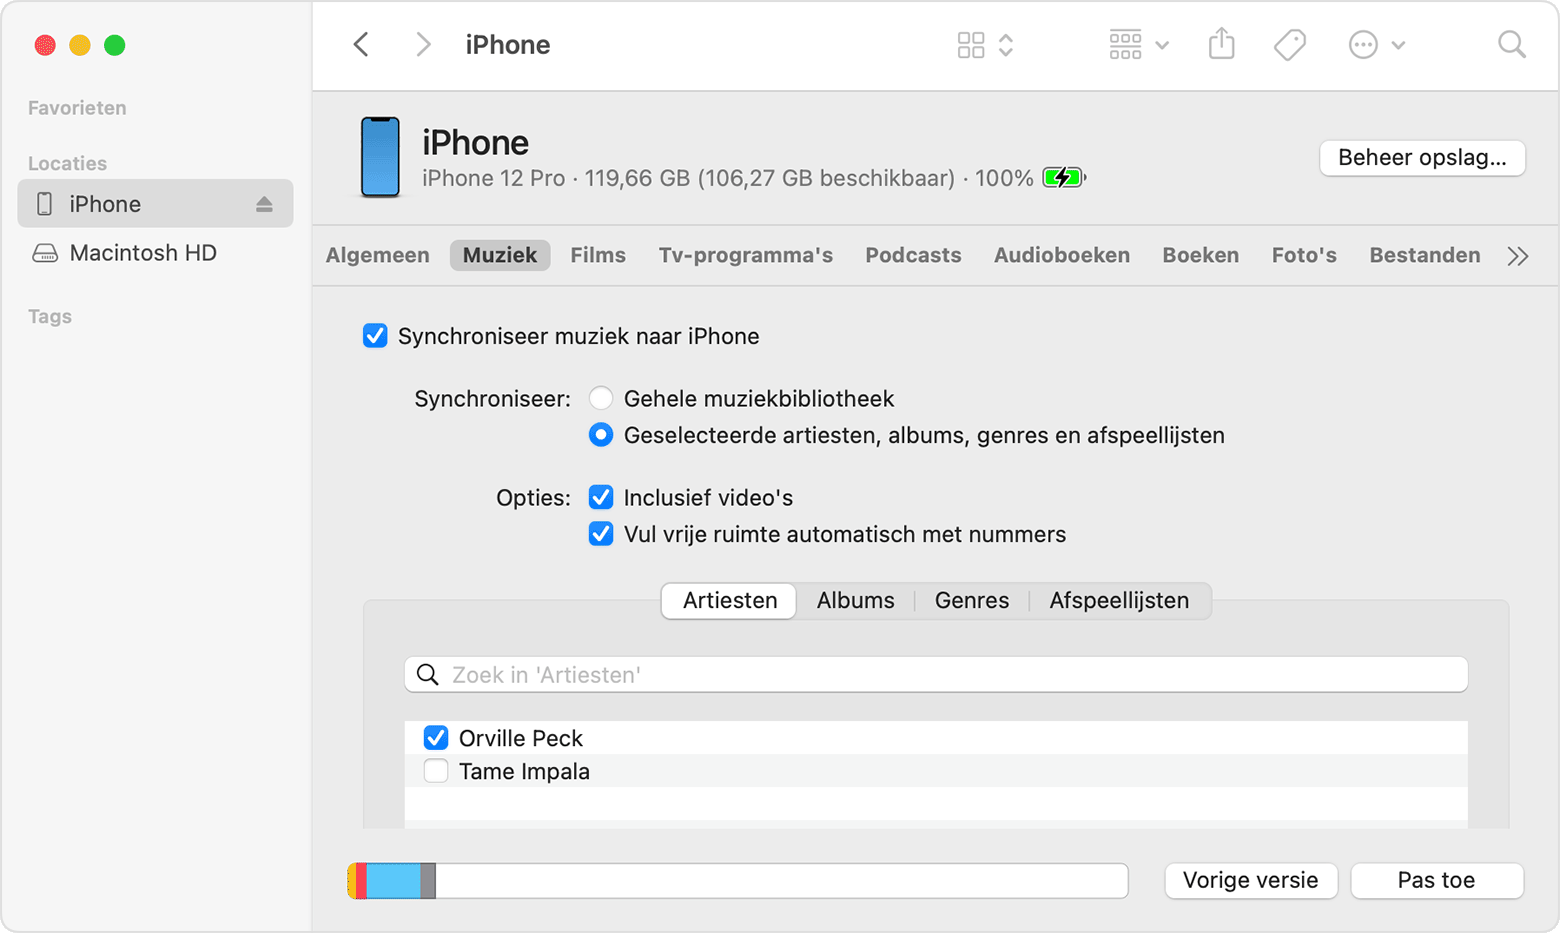Expand group-by dropdown arrow
1560x934 pixels.
point(1162,46)
